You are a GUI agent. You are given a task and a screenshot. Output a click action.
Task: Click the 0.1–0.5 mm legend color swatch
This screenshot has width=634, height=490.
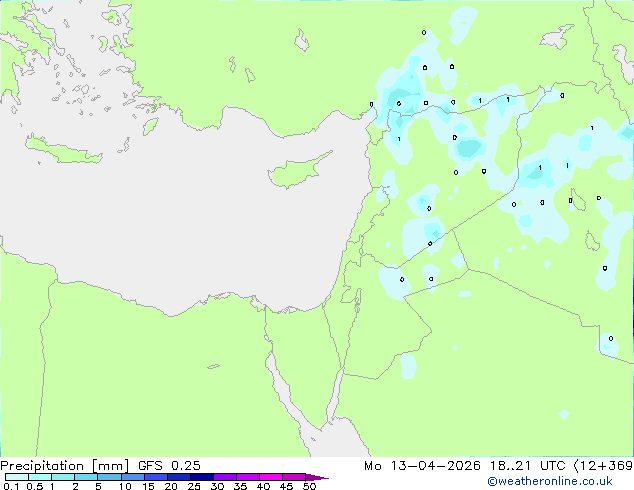coord(17,477)
